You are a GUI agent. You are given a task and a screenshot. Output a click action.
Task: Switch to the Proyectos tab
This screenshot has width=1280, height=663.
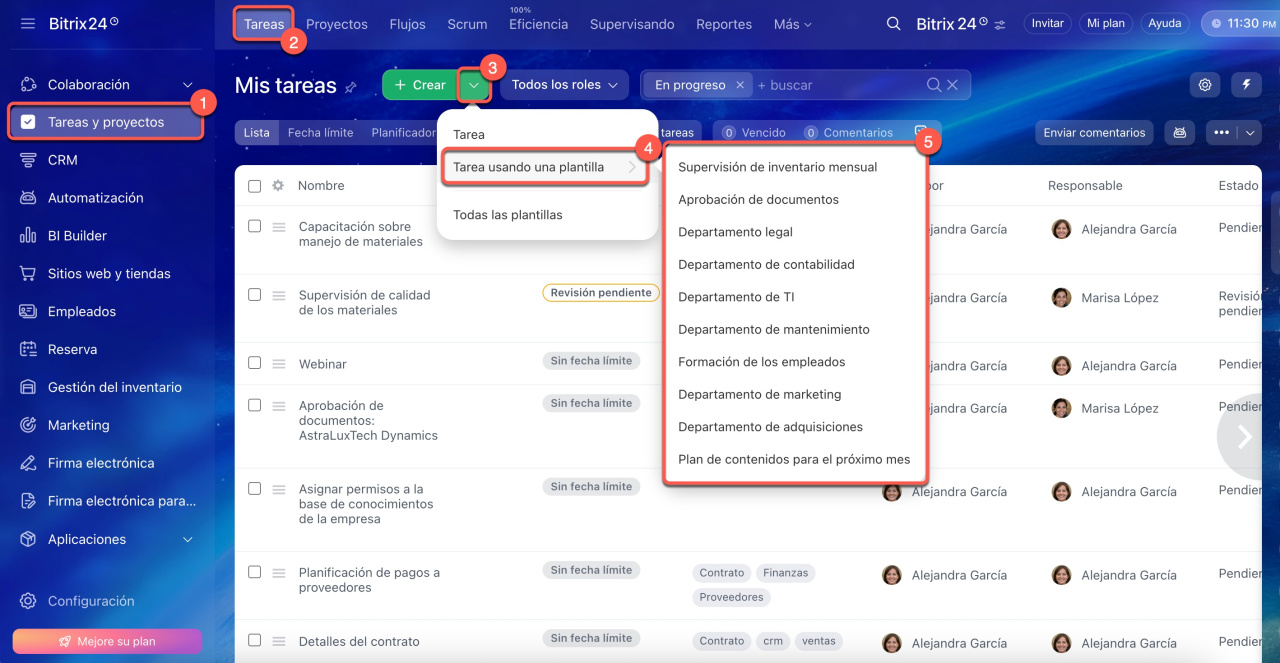point(337,24)
